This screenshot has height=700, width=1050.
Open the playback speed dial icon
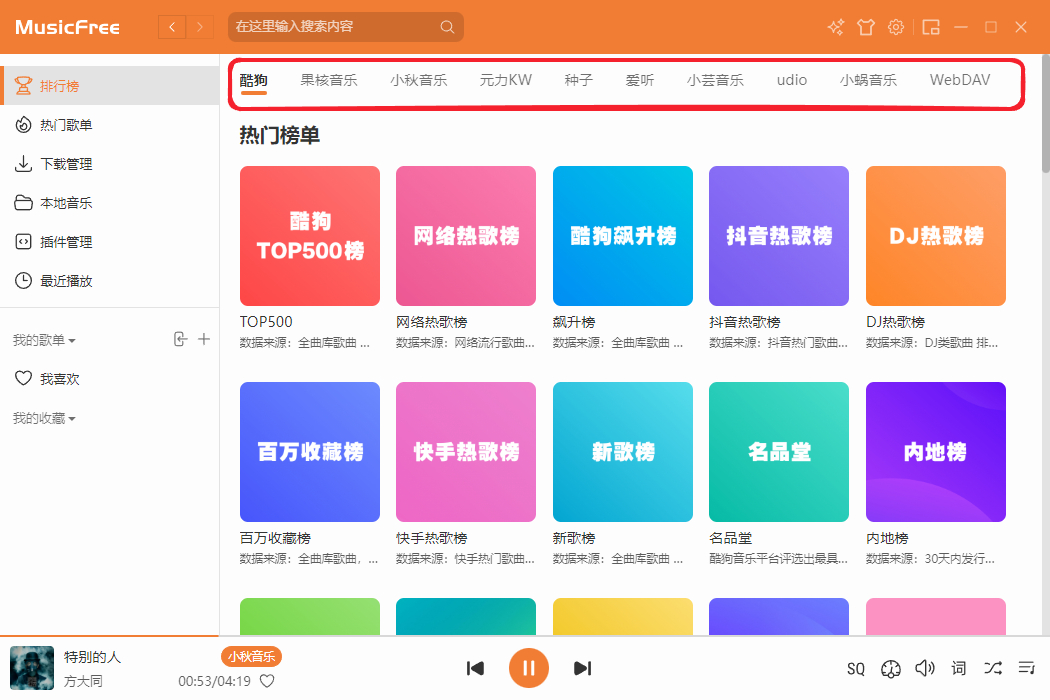(891, 669)
